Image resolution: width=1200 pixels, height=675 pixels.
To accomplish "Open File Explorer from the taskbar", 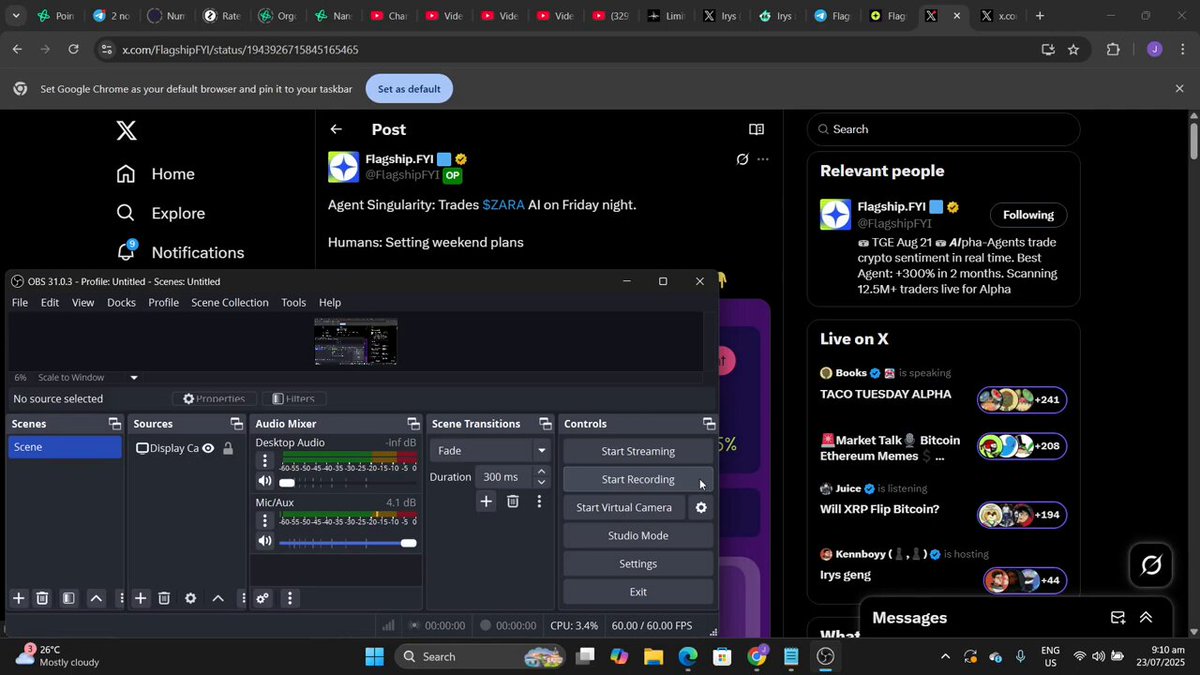I will [x=653, y=657].
